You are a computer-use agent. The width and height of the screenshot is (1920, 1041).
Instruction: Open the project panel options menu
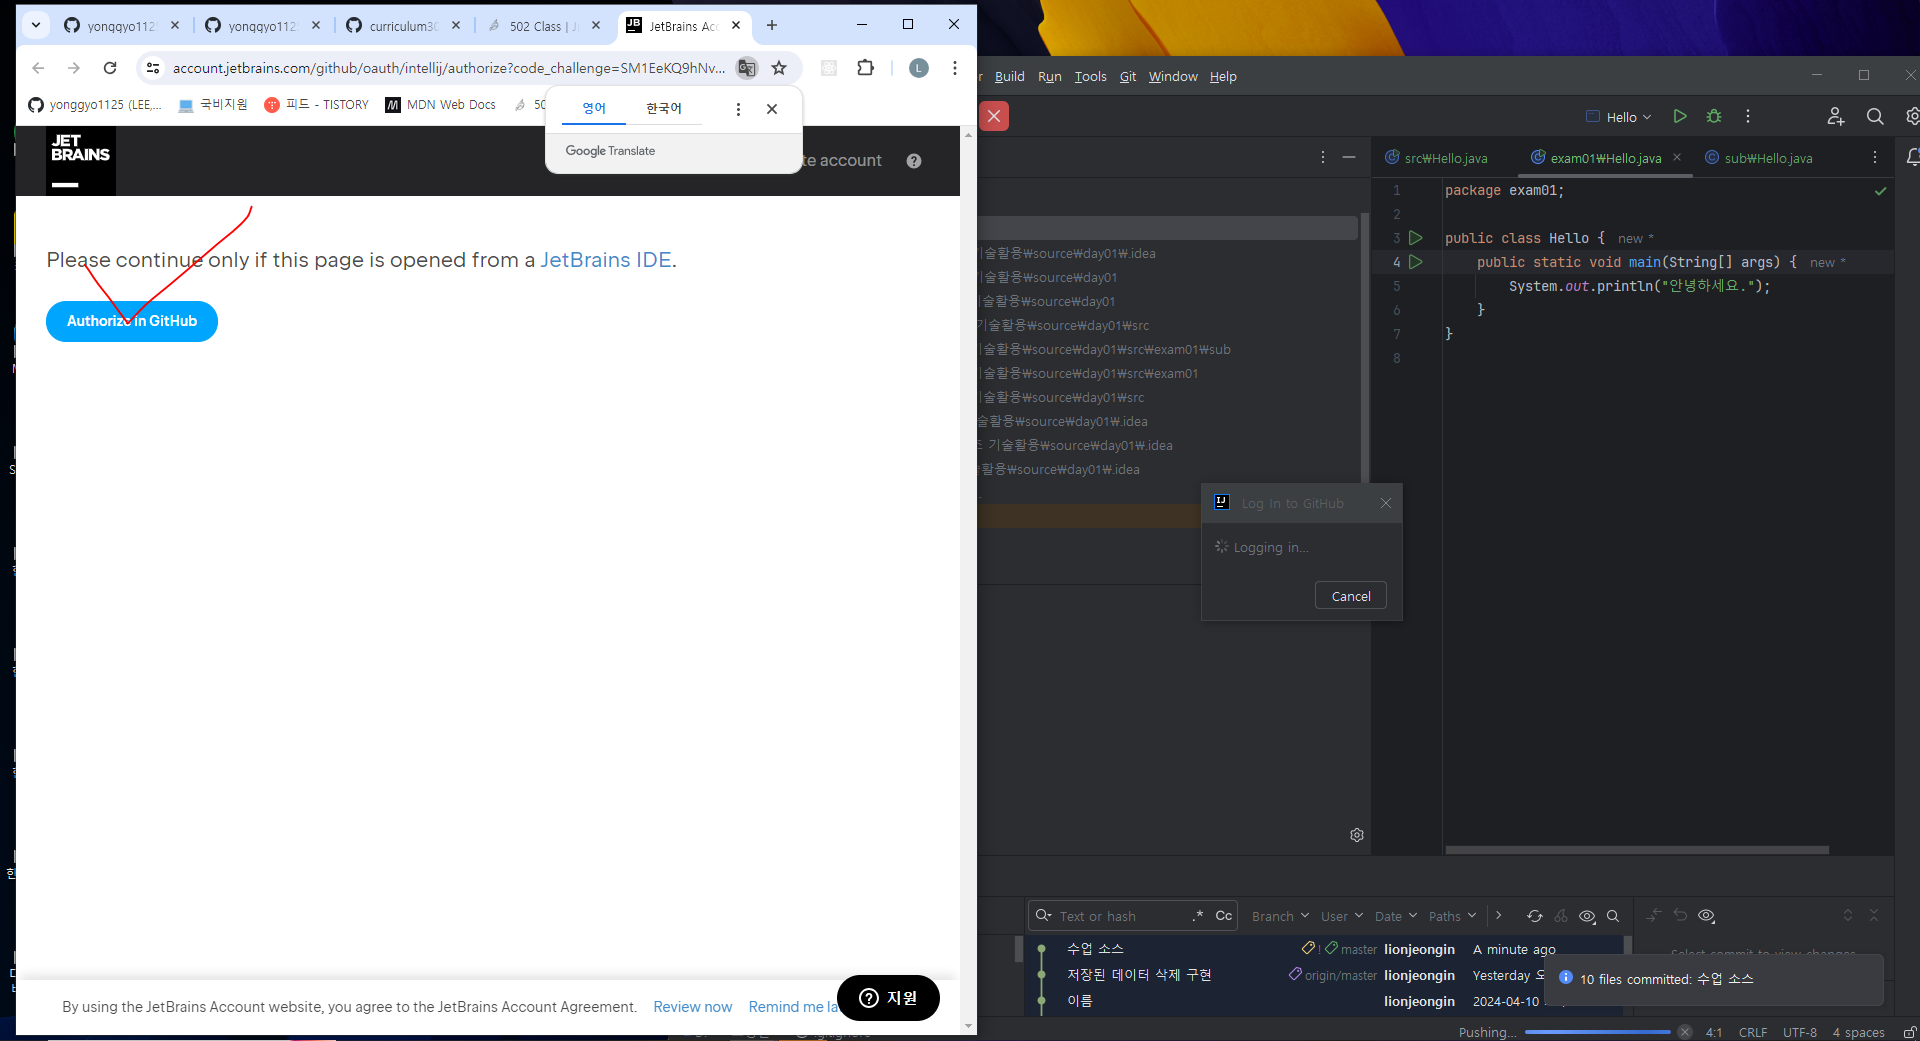[x=1323, y=157]
